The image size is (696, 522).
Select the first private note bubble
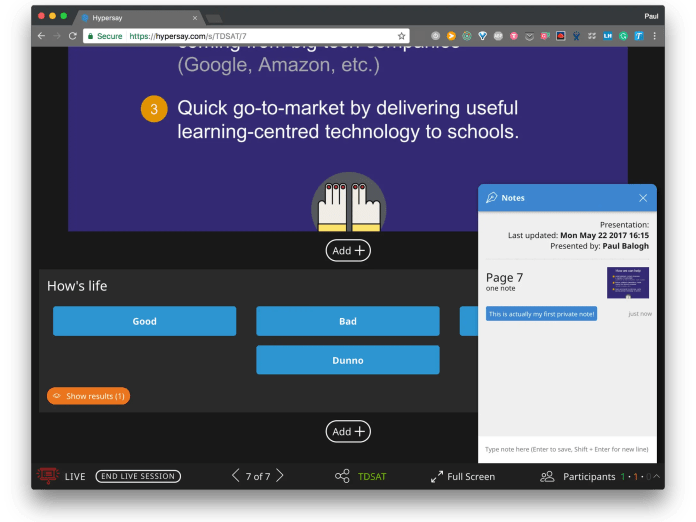point(541,314)
